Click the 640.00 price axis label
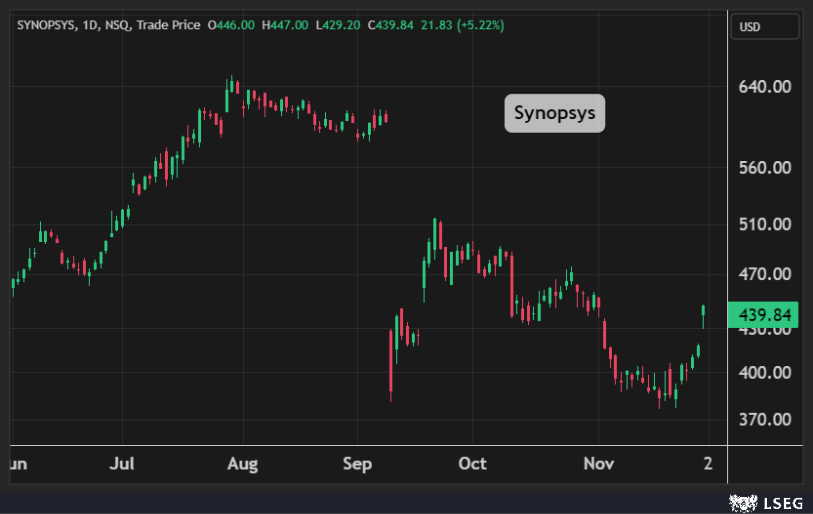This screenshot has width=813, height=514. click(764, 87)
